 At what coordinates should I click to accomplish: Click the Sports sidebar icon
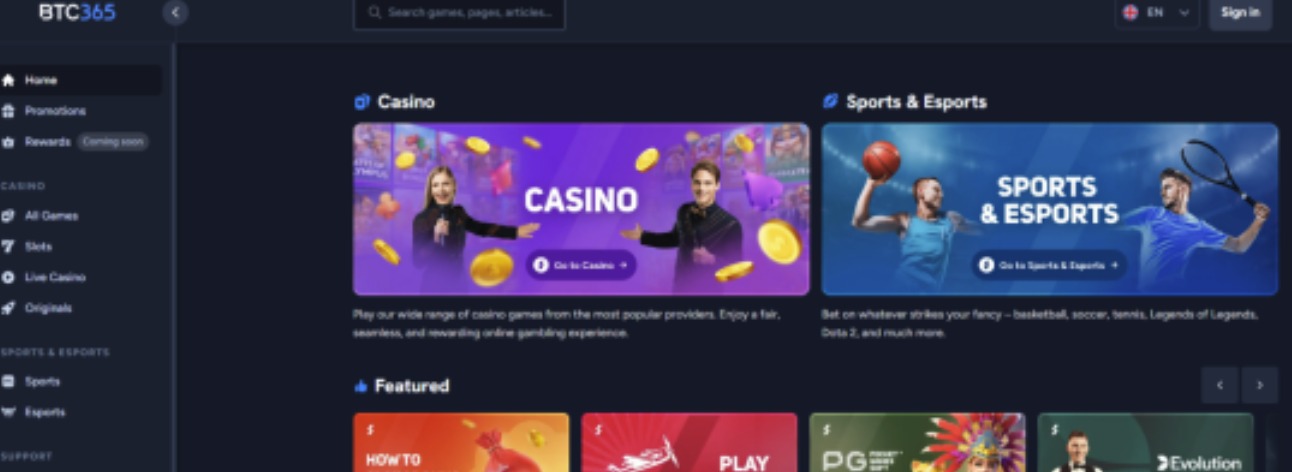9,381
